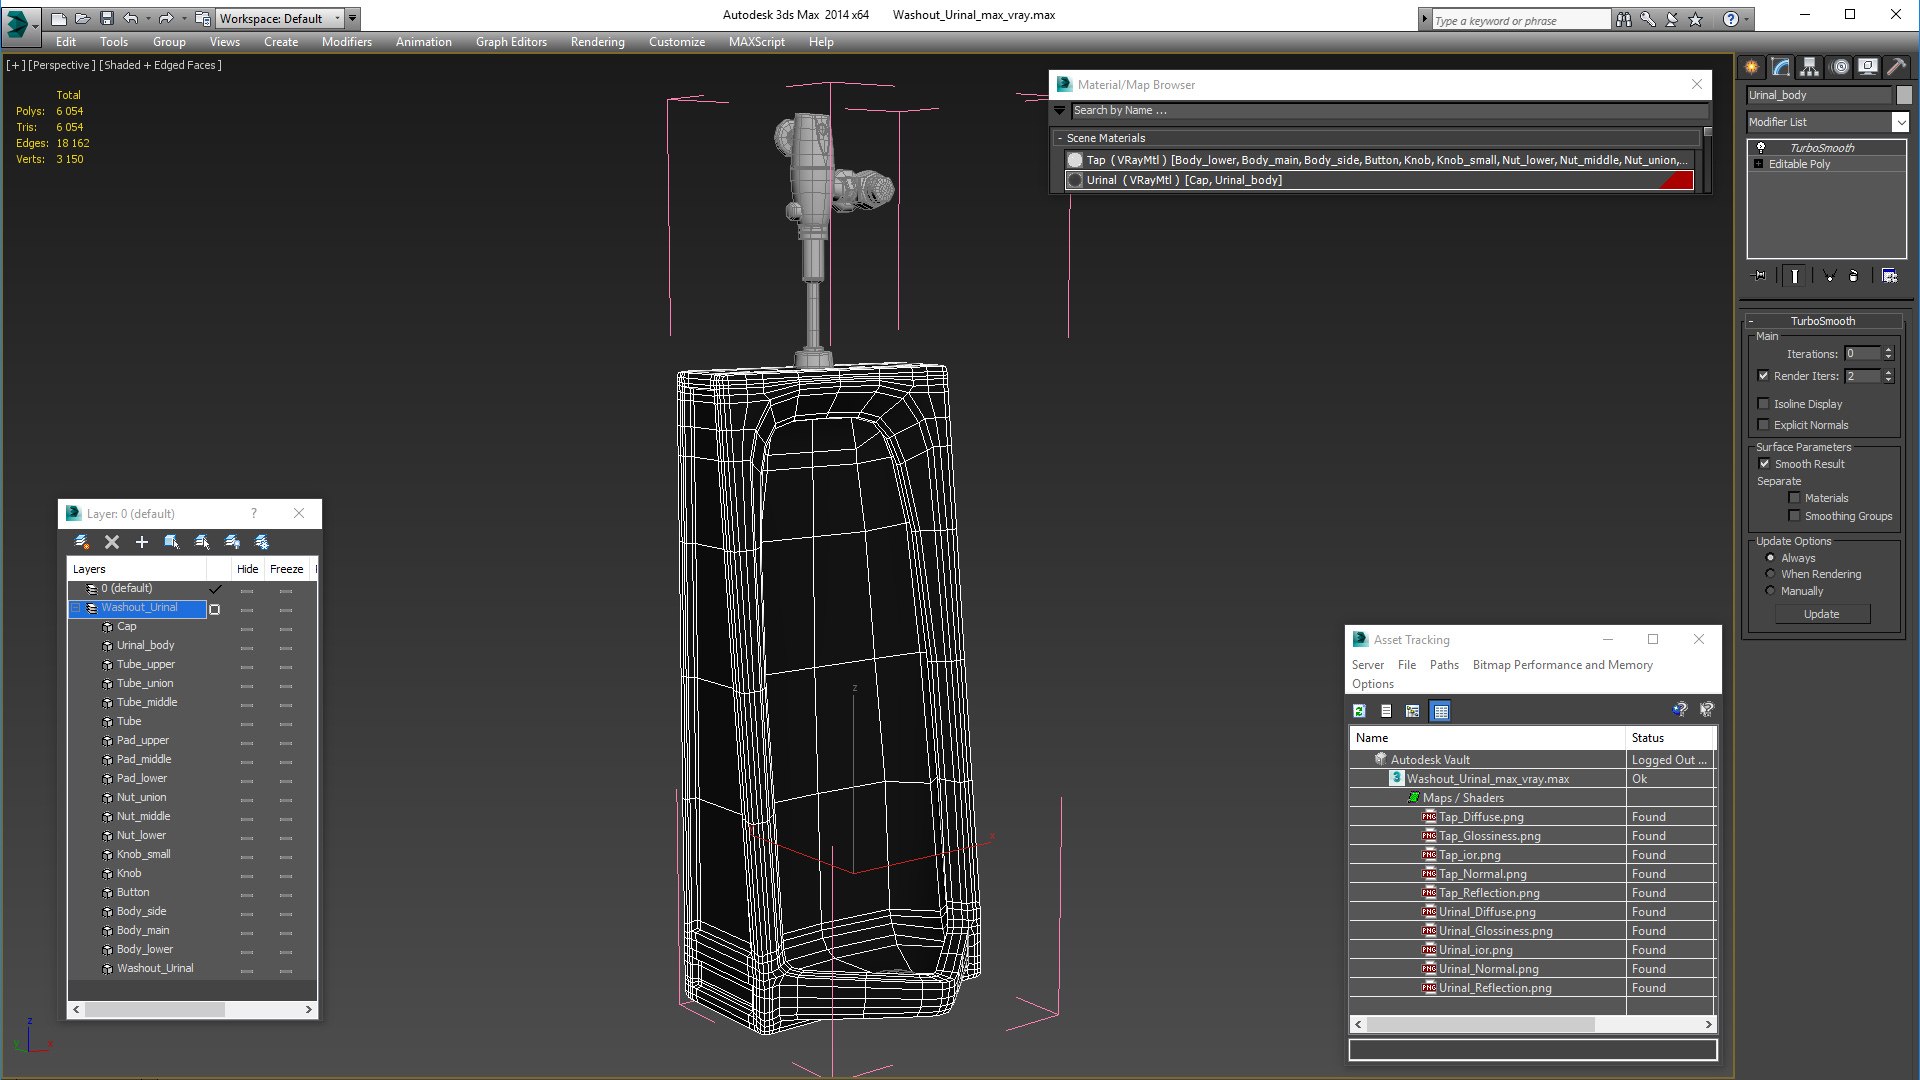Screen dimensions: 1920x1080
Task: Click the favorites star icon in title bar
Action: pyautogui.click(x=1695, y=19)
